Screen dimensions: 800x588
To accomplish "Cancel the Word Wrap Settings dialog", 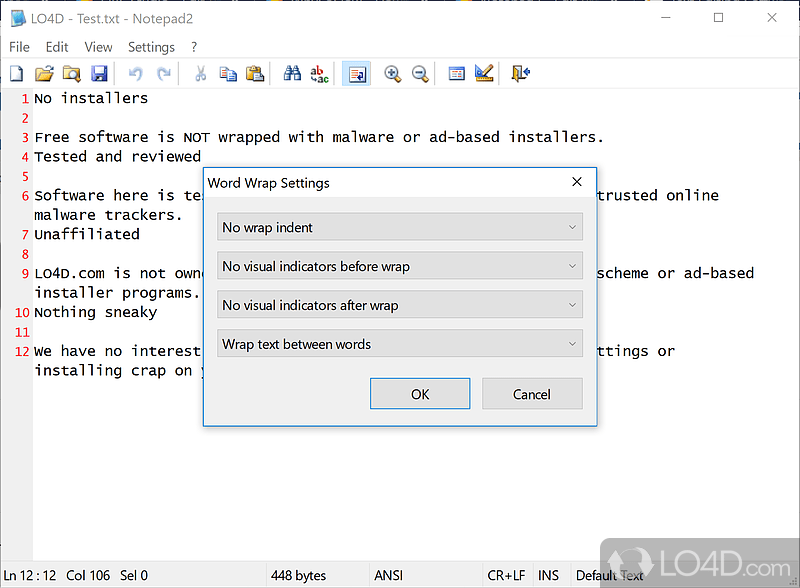I will coord(532,394).
